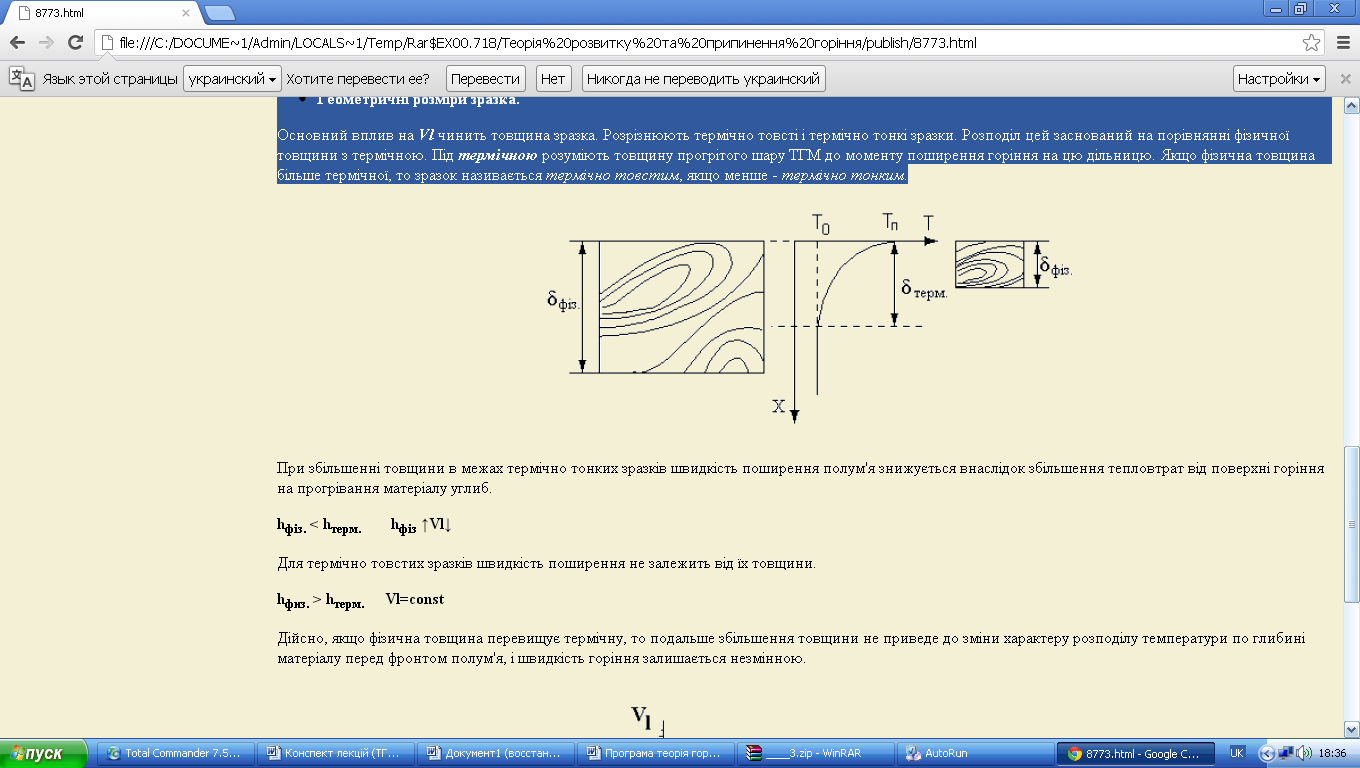Click the text 'Vl=const'
The height and width of the screenshot is (768, 1360).
pyautogui.click(x=414, y=599)
